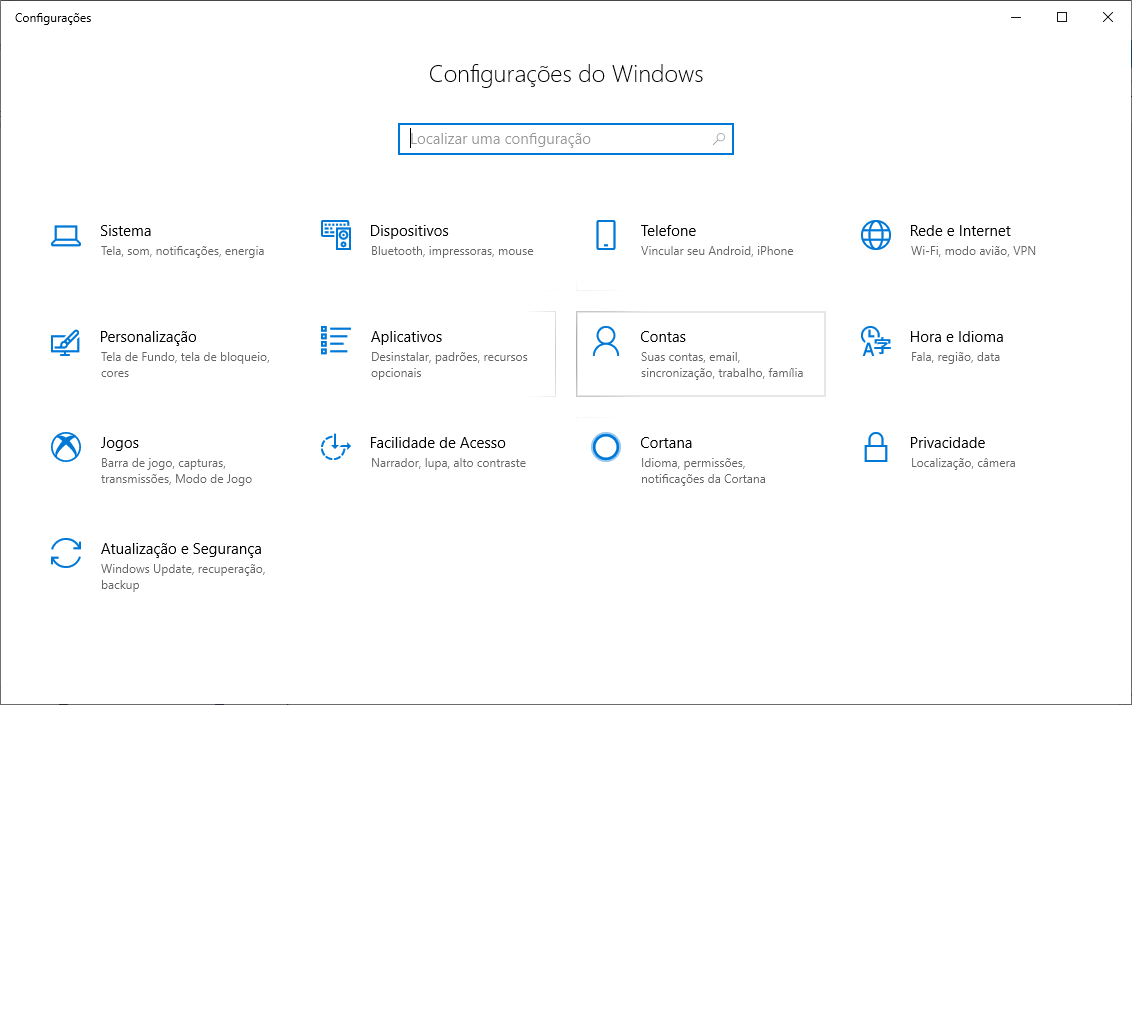Click the Jogos Xbox icon
Screen dimensions: 1132x1032
66,447
